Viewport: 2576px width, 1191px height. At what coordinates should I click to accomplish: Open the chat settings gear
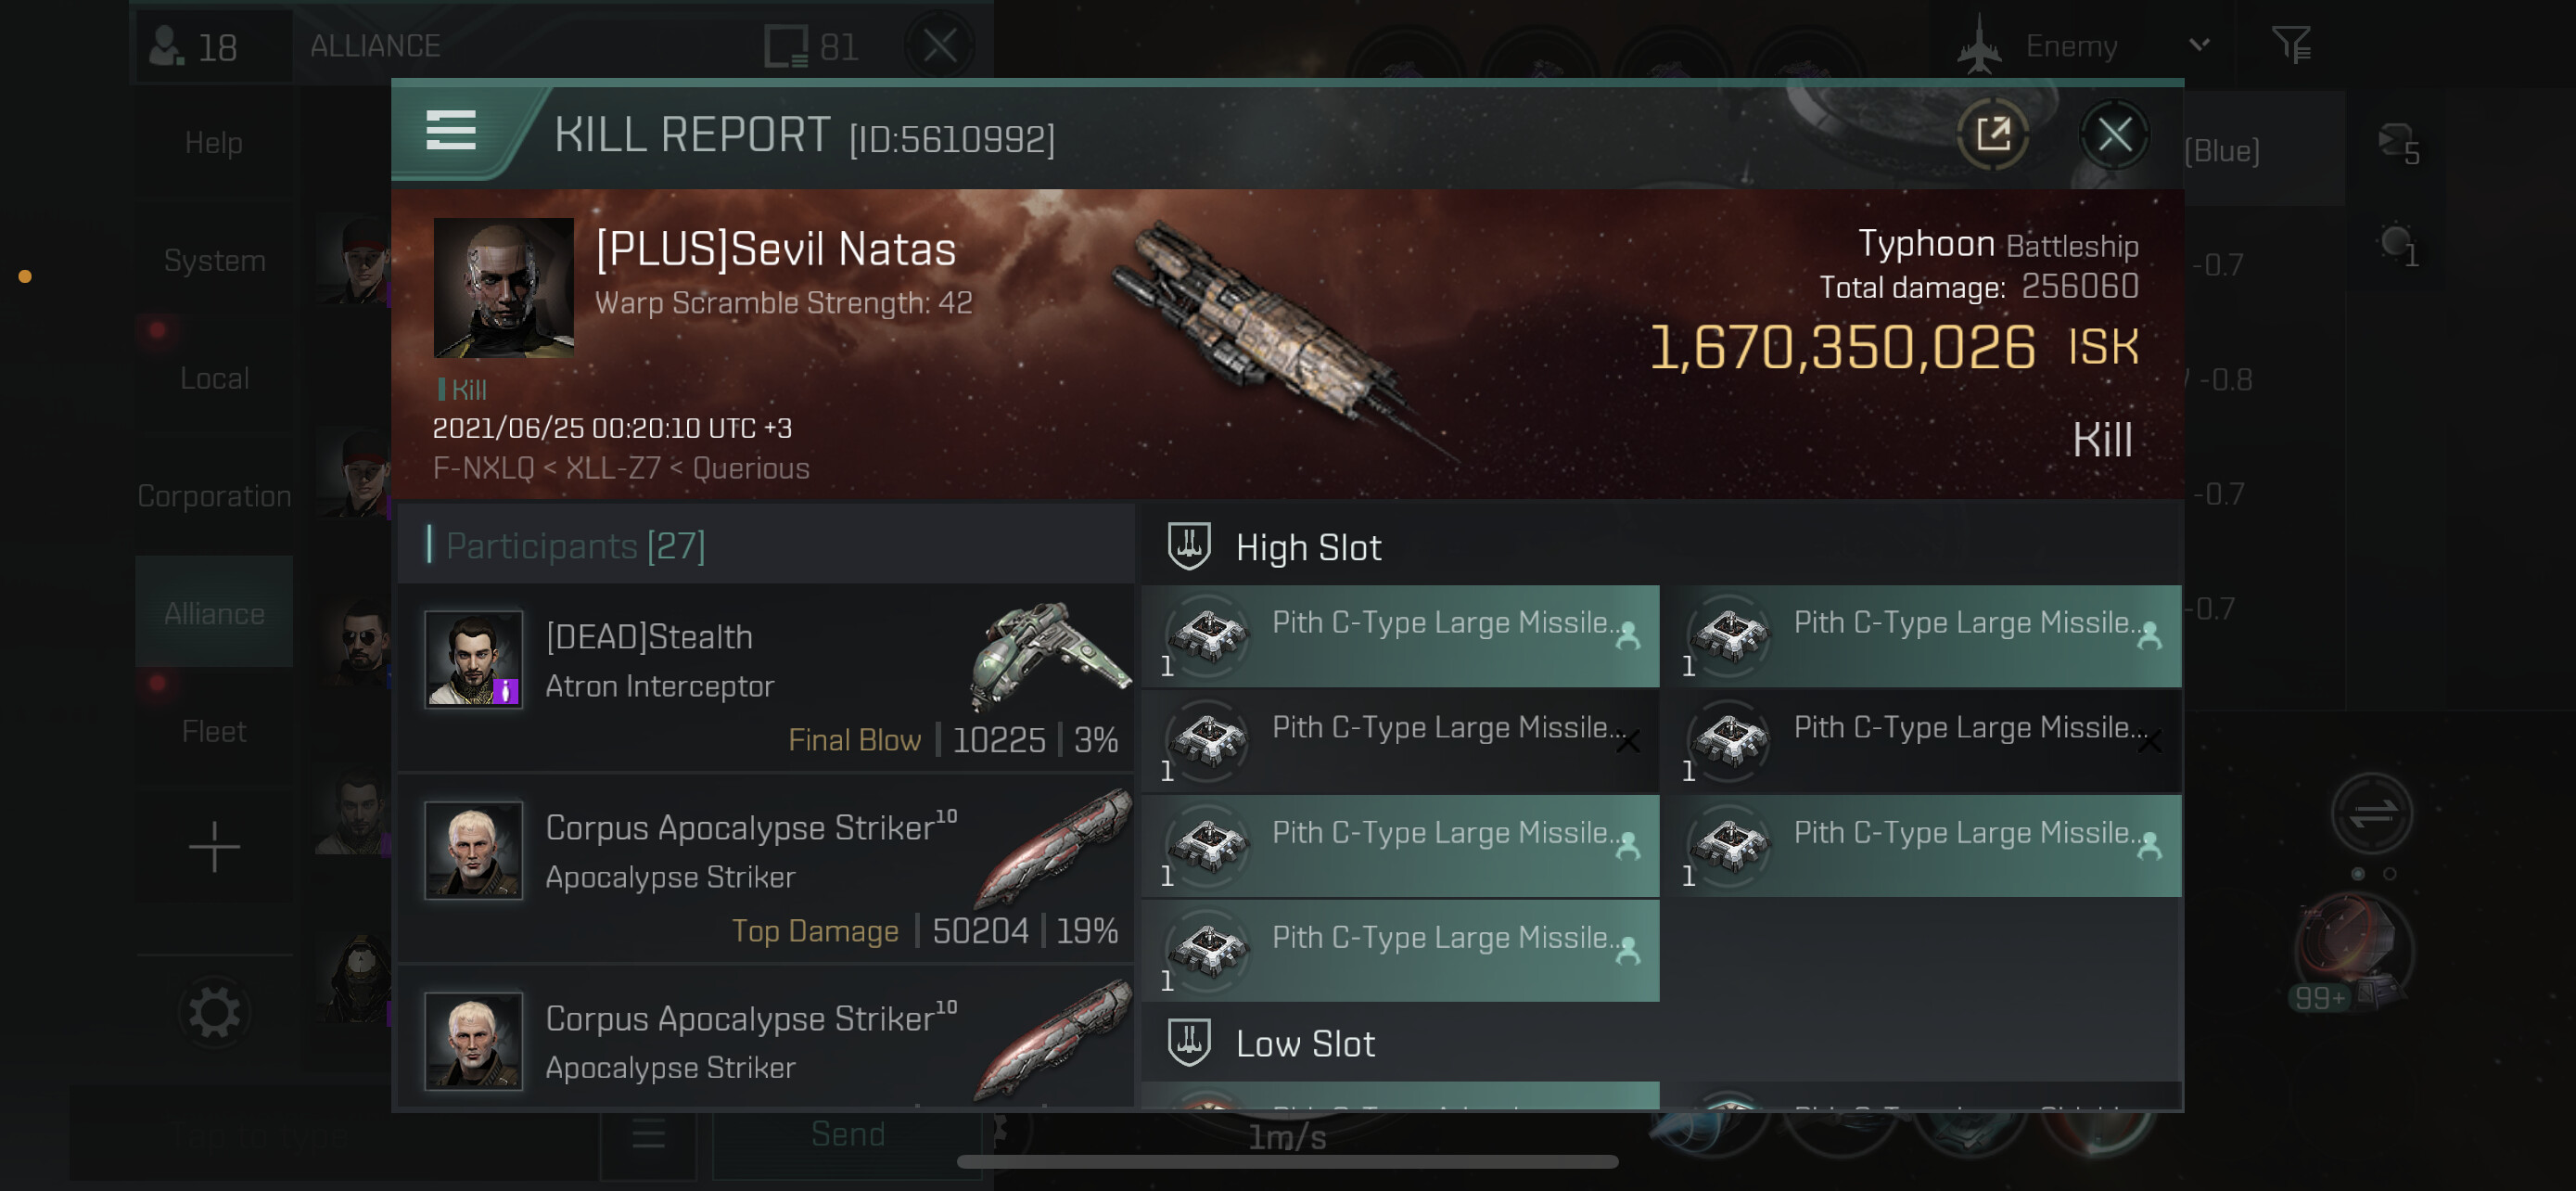pos(214,1012)
